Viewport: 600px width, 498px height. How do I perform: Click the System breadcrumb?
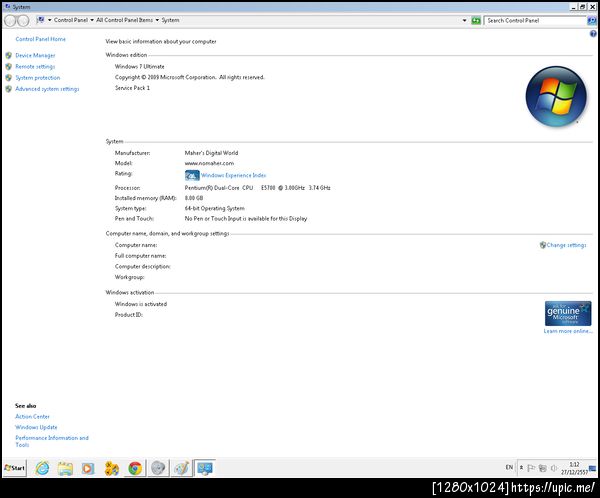pos(170,20)
